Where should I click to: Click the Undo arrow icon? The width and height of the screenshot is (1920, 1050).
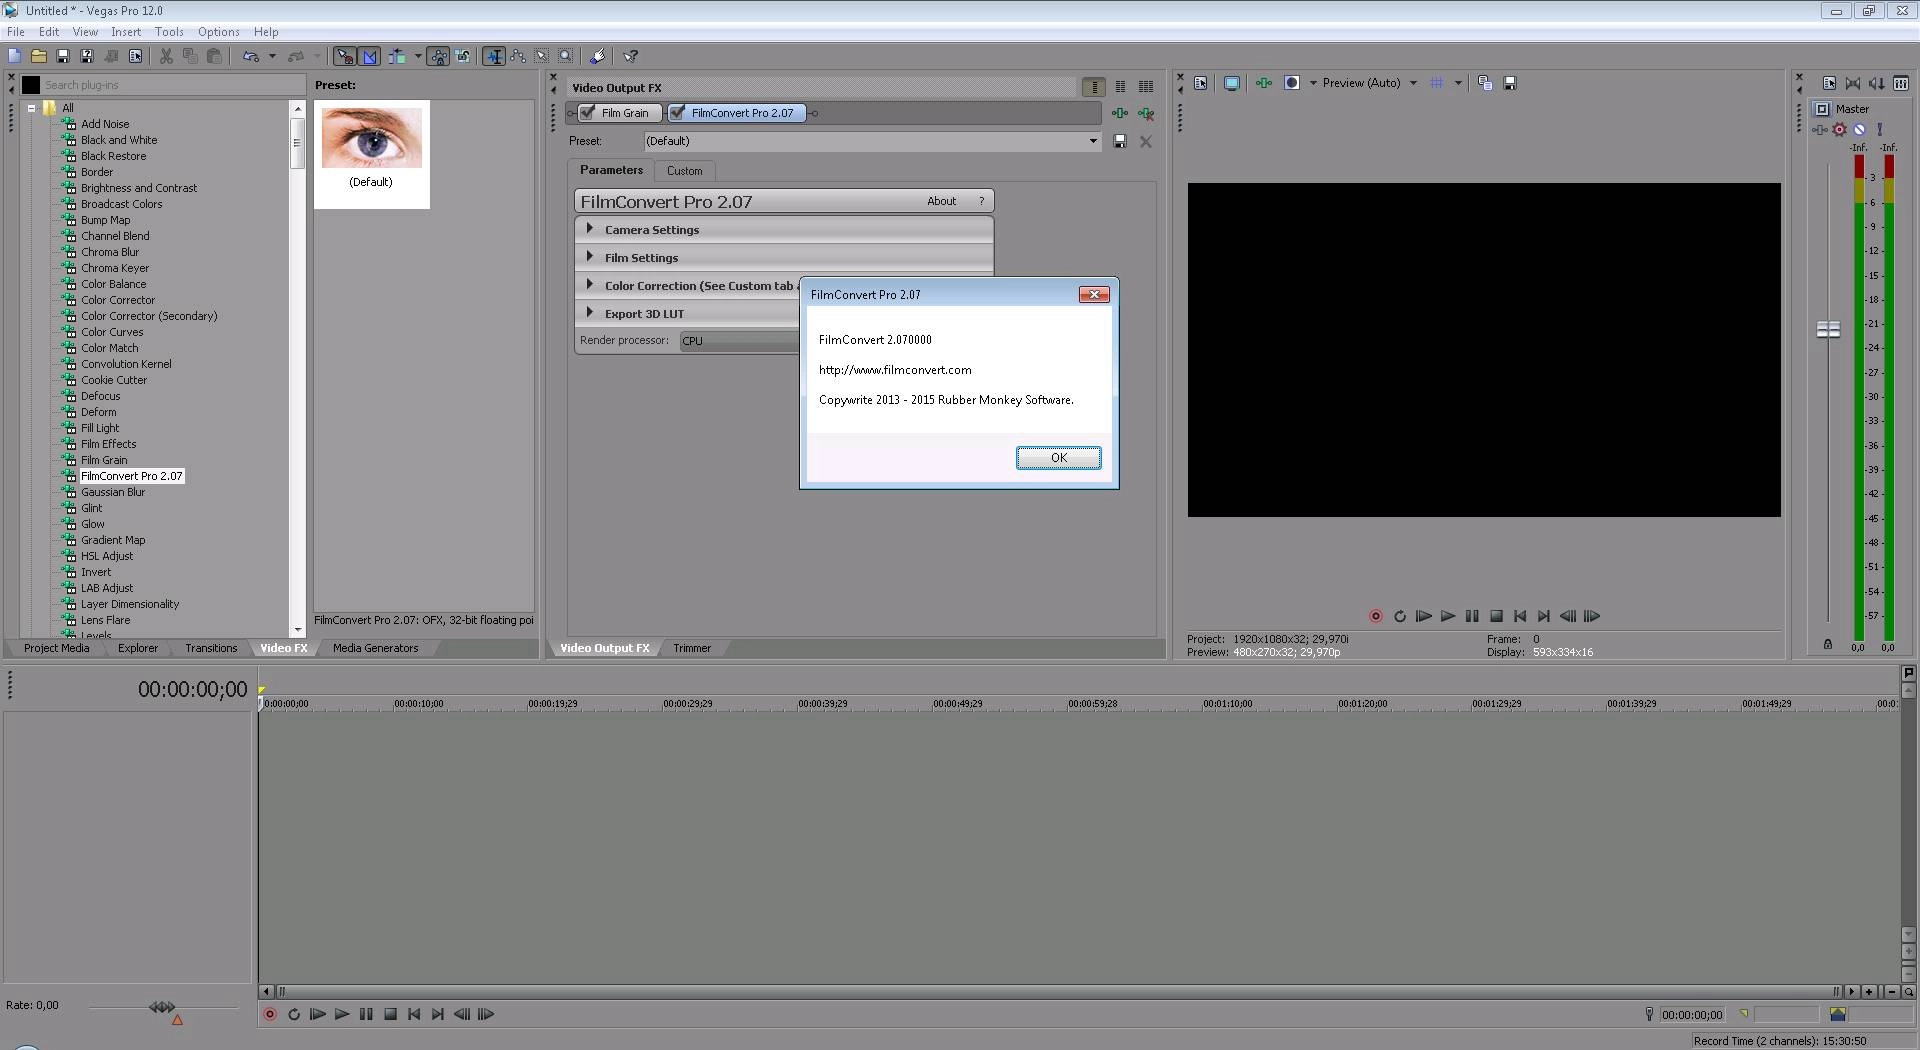(250, 56)
